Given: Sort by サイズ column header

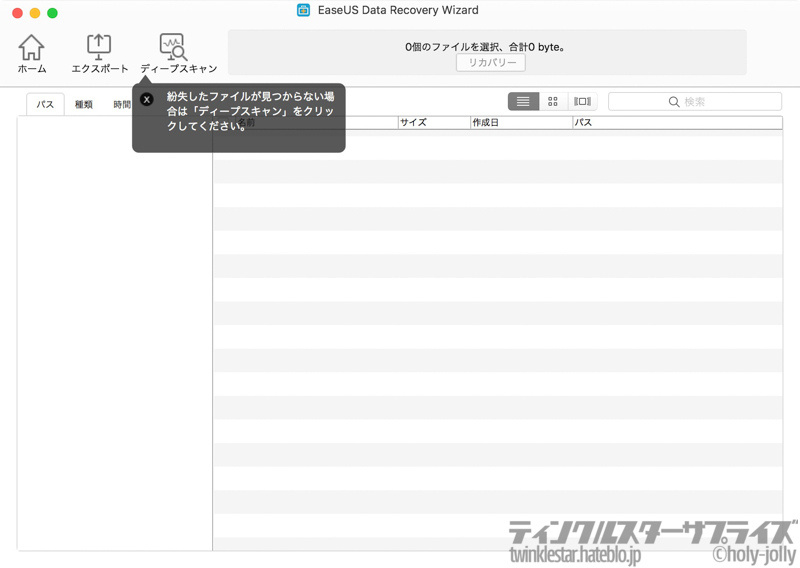Looking at the screenshot, I should pyautogui.click(x=434, y=122).
